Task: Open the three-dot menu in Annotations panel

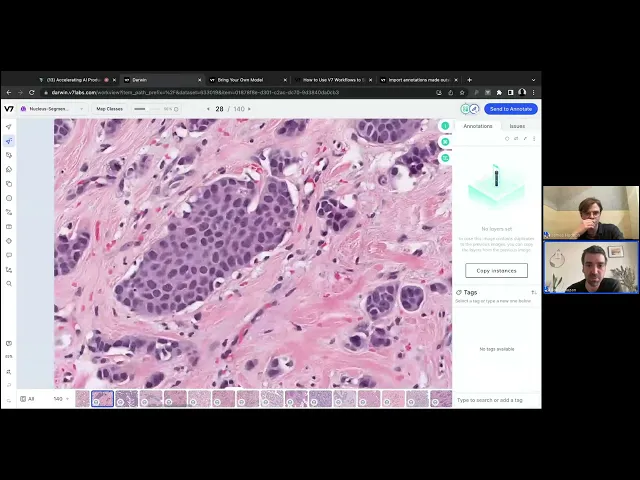Action: (534, 139)
